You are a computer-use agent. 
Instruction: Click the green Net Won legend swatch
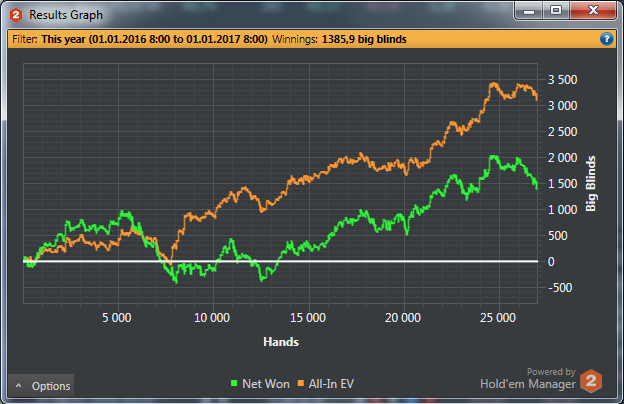234,383
